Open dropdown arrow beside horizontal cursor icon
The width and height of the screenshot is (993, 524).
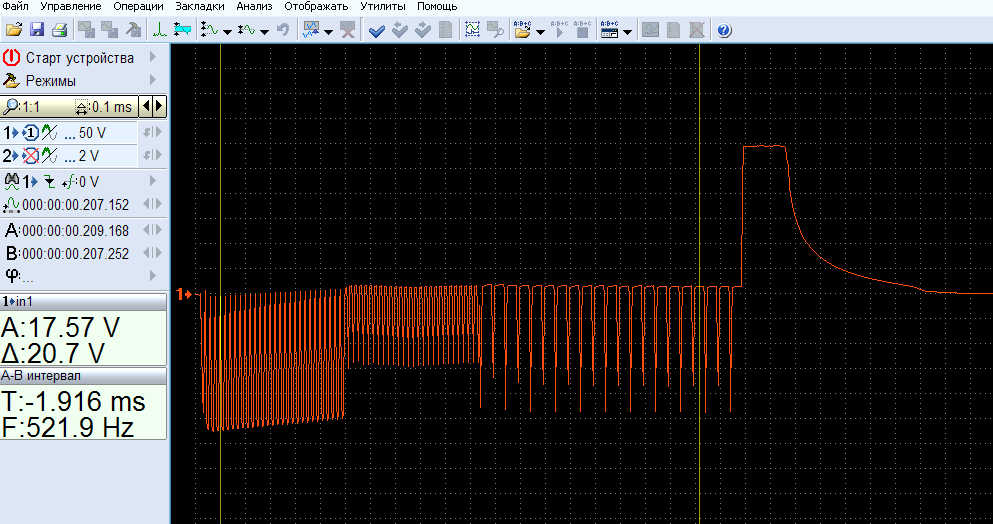[264, 31]
